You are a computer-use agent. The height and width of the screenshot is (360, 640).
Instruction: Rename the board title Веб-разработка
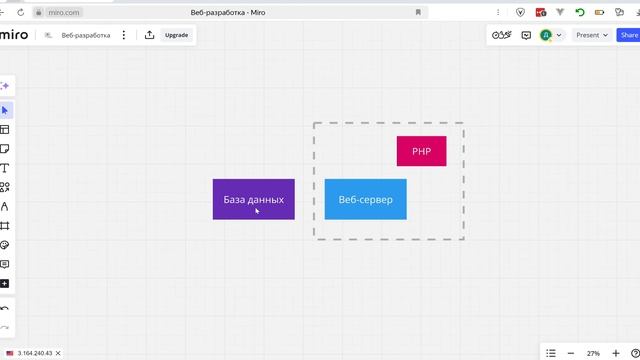coord(86,36)
